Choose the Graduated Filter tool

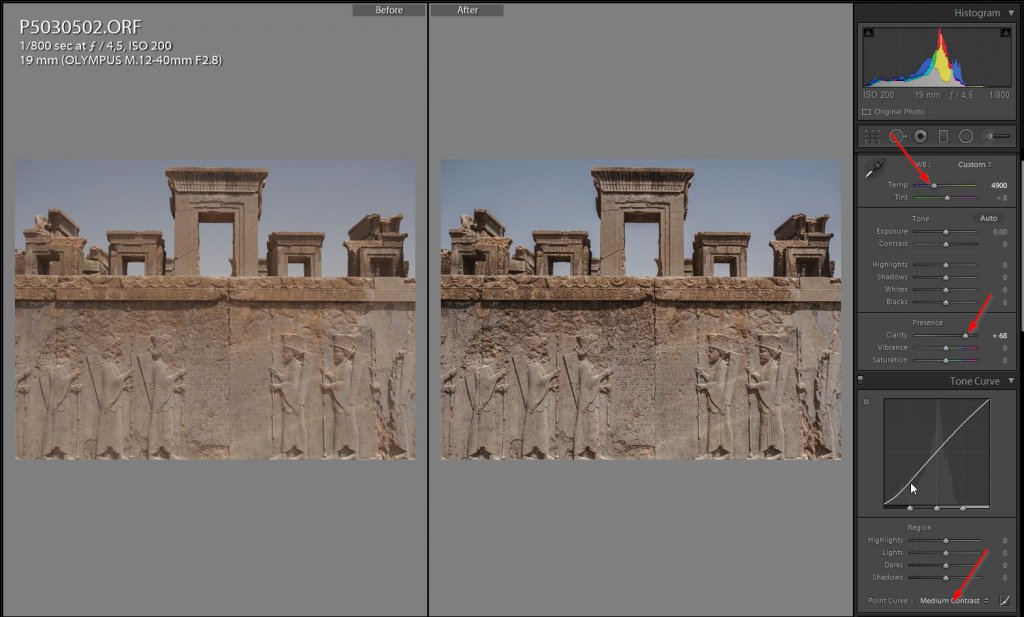pos(943,136)
